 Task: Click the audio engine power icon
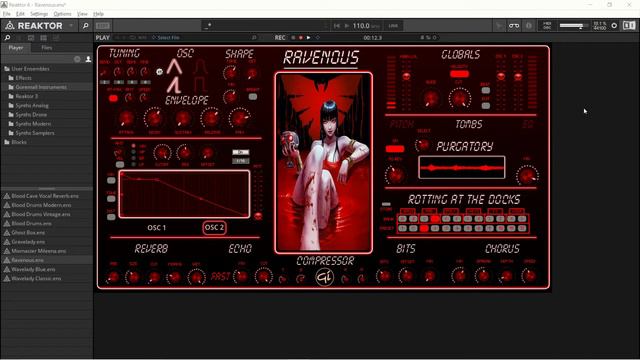614,26
